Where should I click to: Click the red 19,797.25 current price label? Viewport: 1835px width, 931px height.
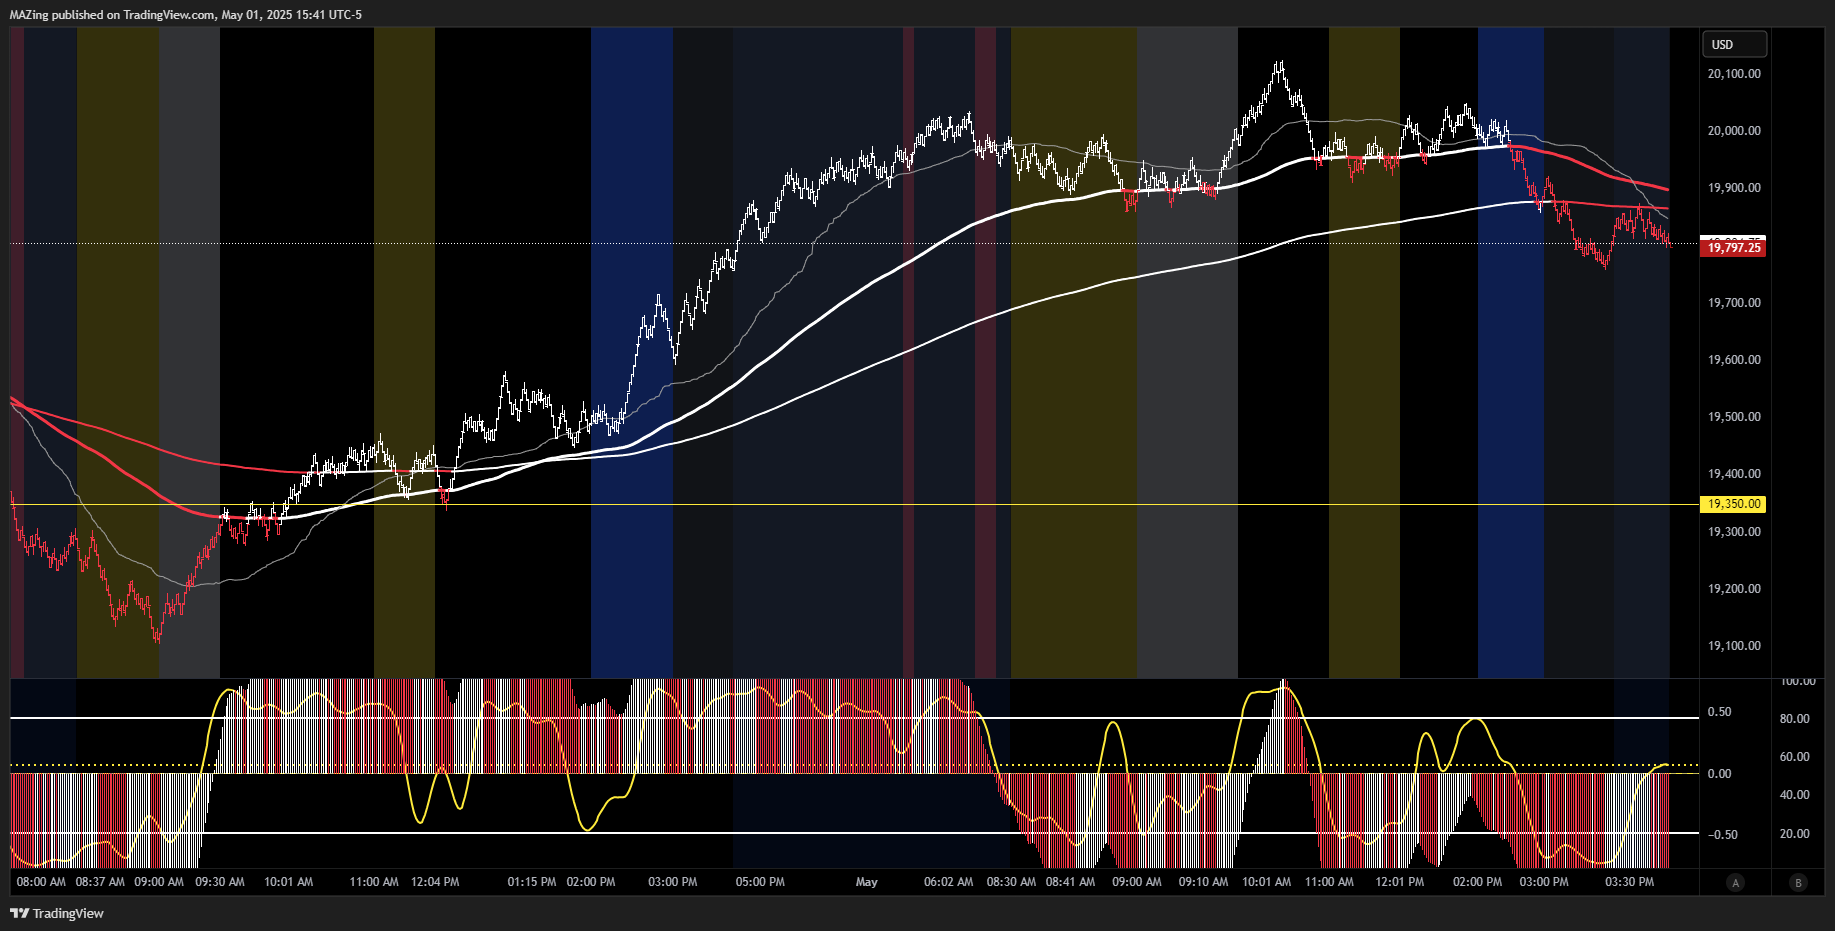pos(1733,248)
